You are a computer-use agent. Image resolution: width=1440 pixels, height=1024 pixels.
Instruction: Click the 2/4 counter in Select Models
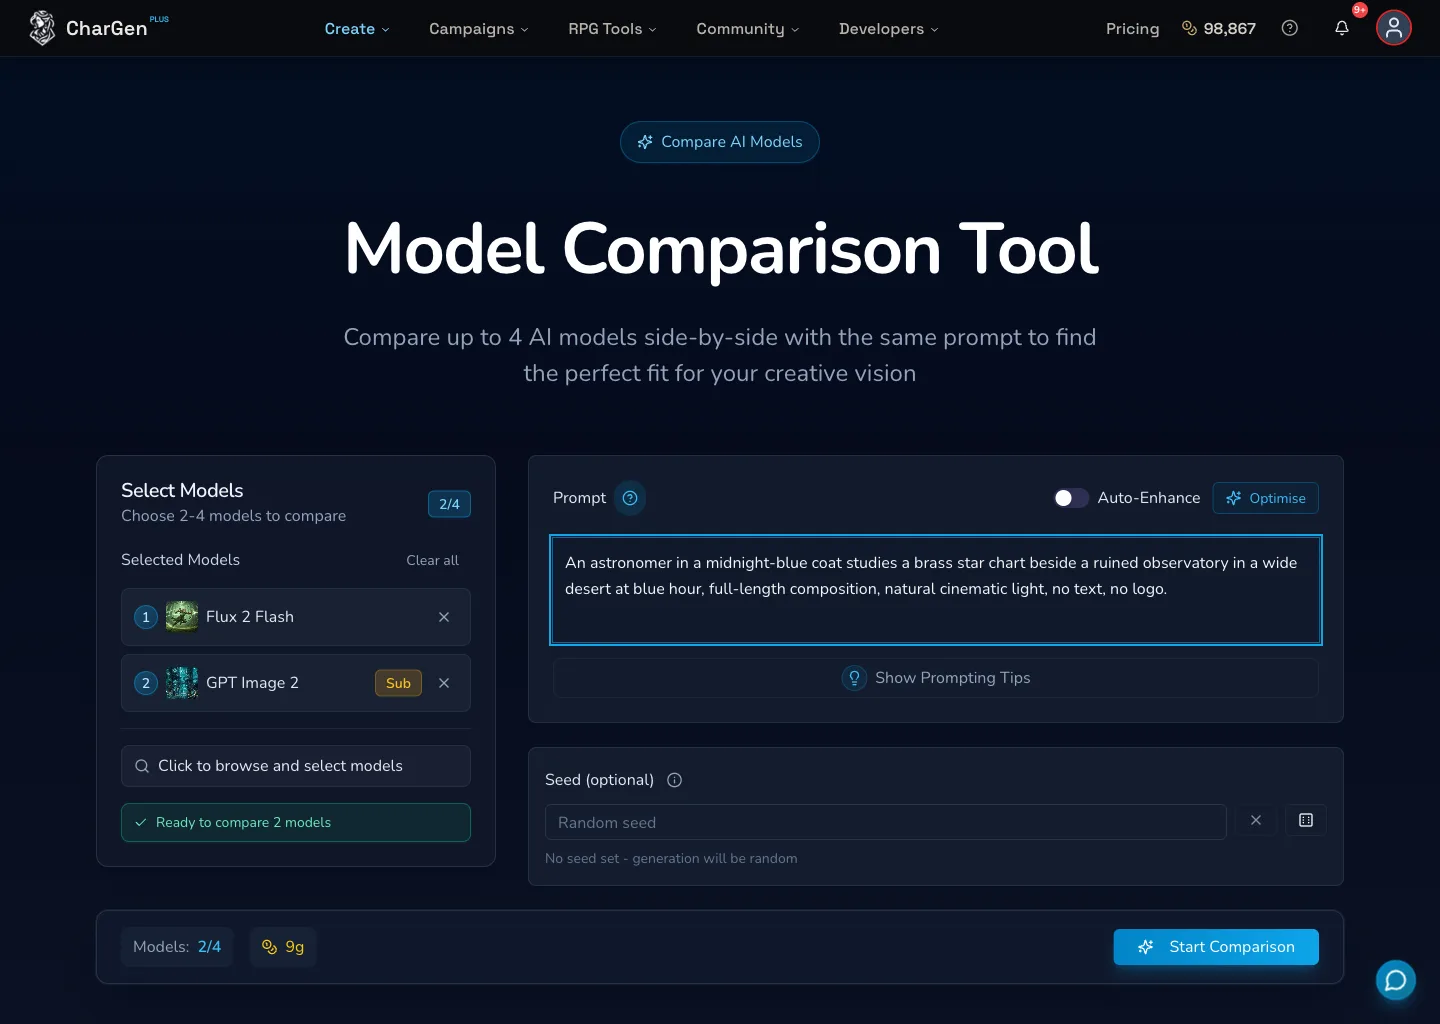(450, 504)
